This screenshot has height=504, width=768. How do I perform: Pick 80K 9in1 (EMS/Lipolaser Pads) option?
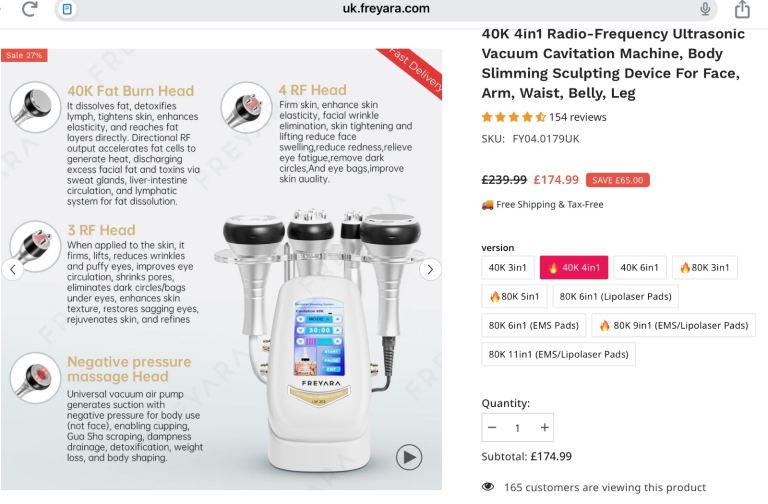click(674, 325)
